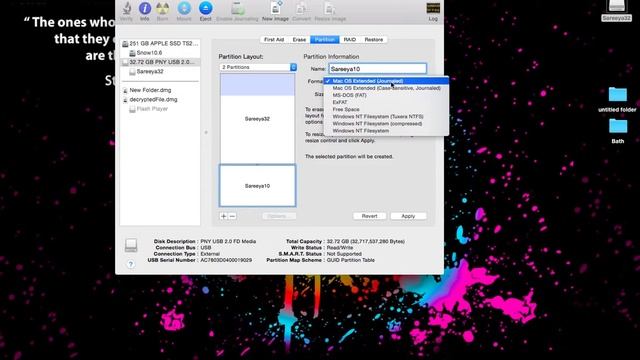The image size is (640, 360).
Task: Select 32.72 GB PNY USB disk
Action: coord(160,62)
